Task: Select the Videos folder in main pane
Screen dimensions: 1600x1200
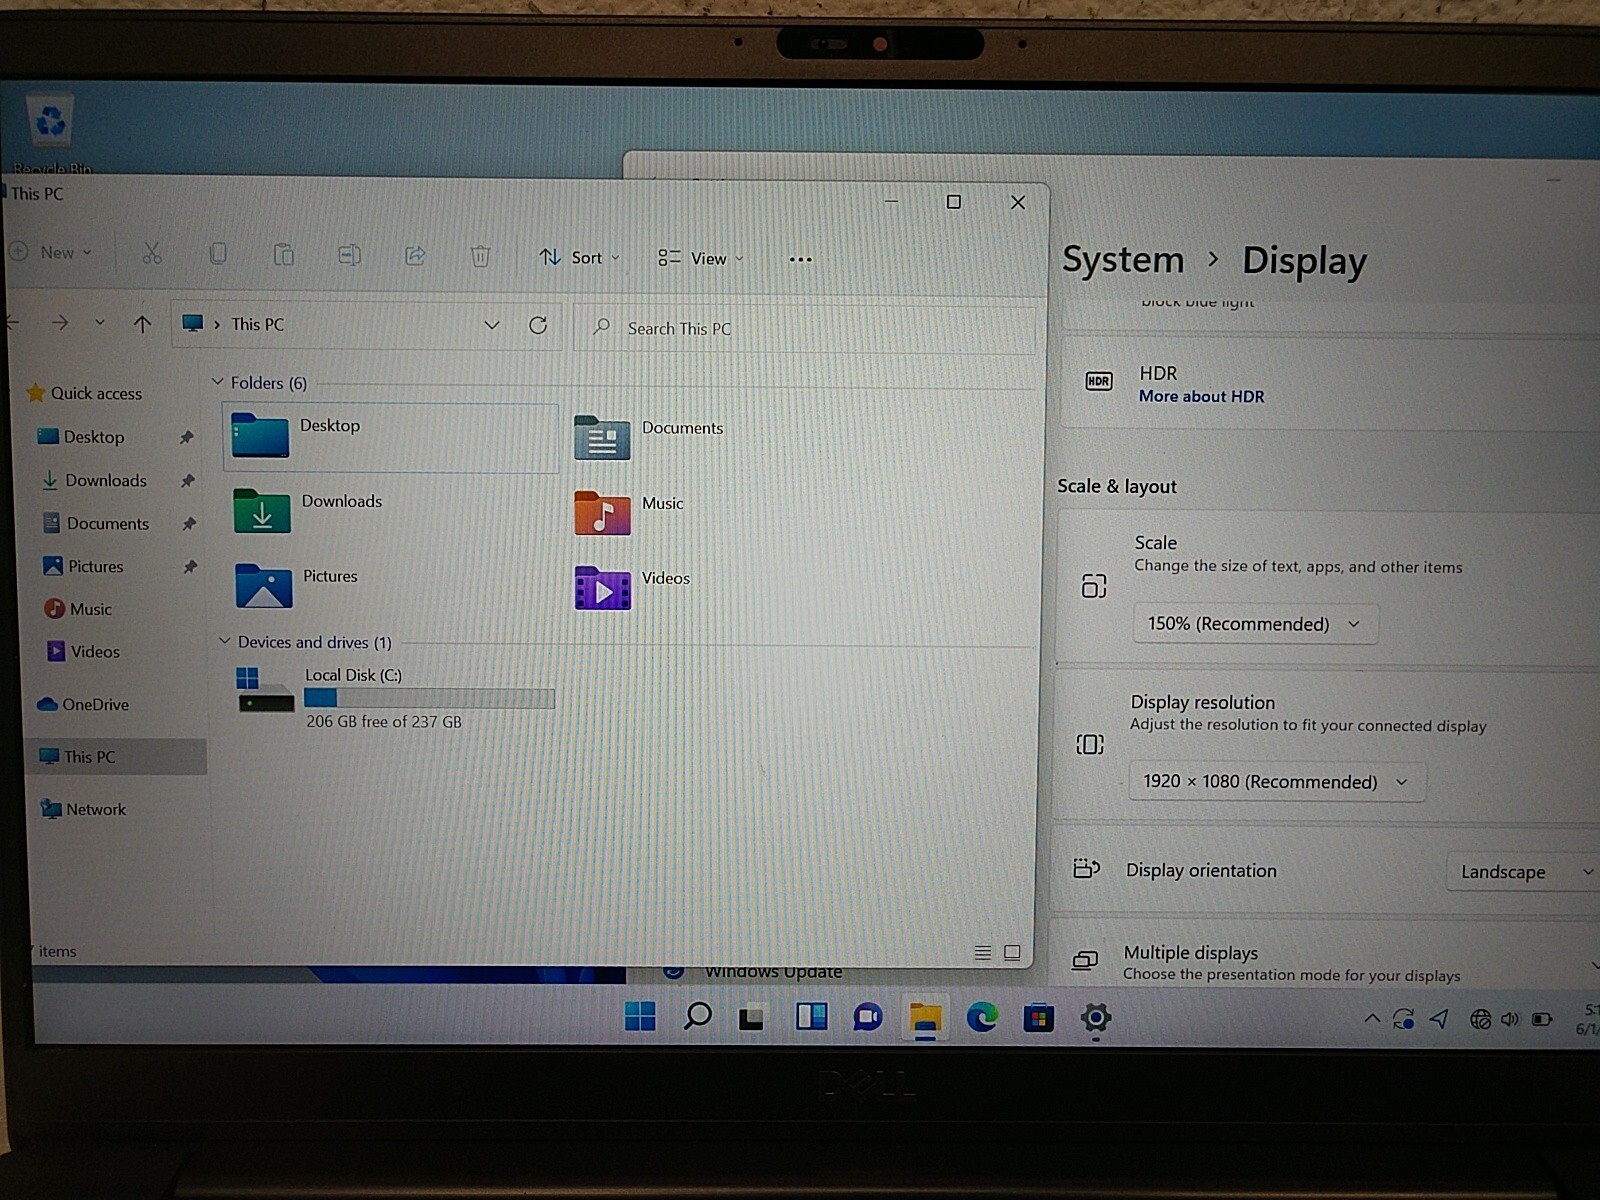Action: pos(633,588)
